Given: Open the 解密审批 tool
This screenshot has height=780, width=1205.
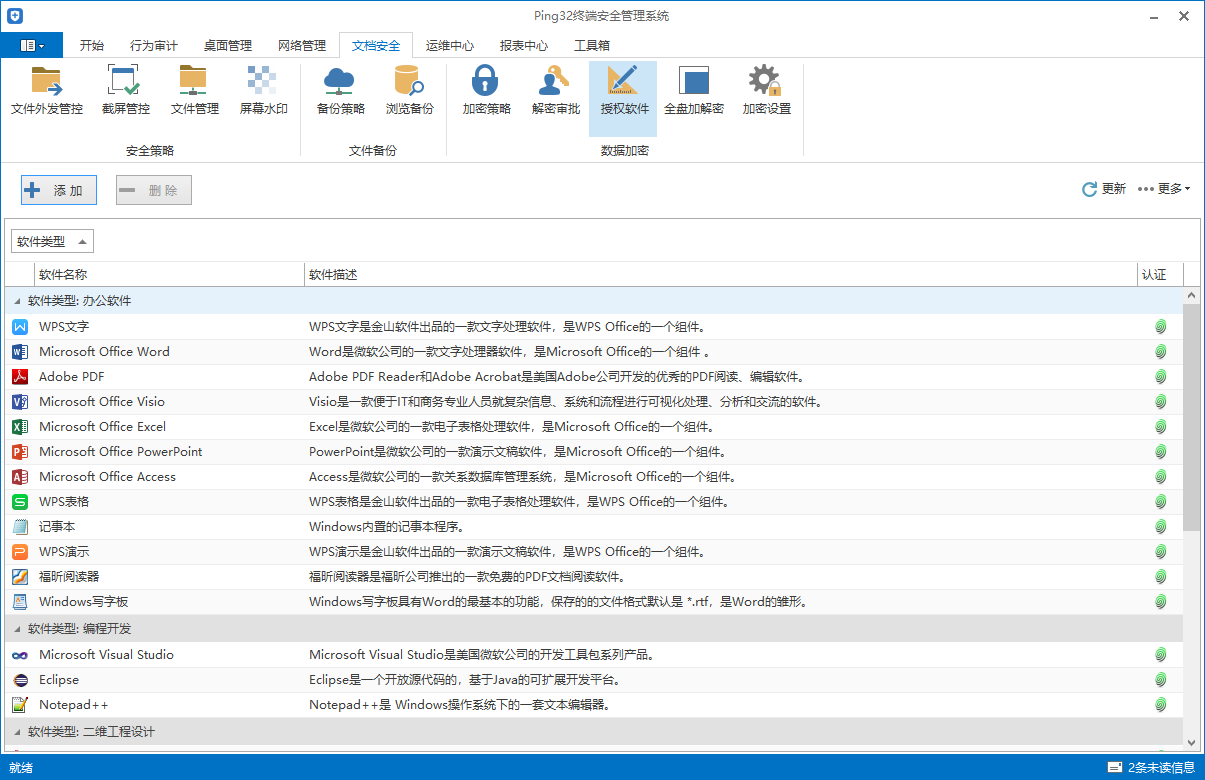Looking at the screenshot, I should (x=555, y=90).
